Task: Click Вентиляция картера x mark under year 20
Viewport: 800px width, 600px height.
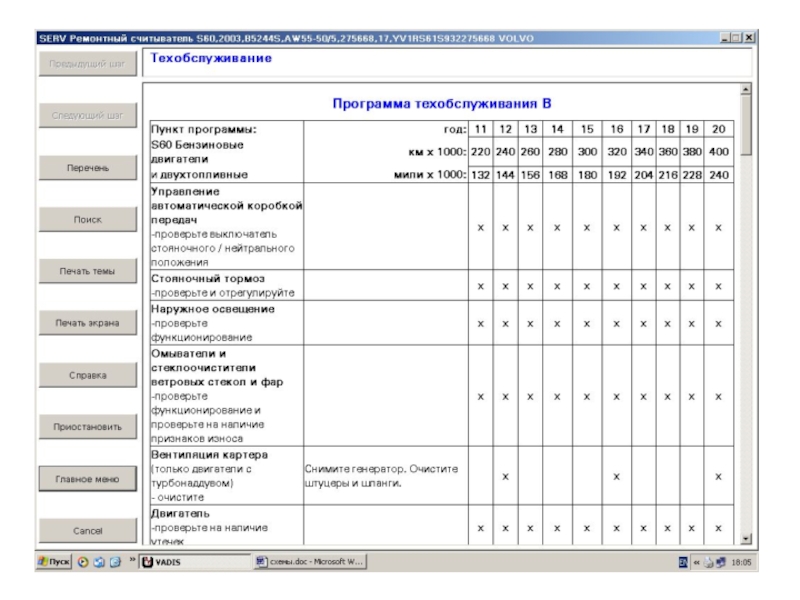Action: [x=718, y=477]
